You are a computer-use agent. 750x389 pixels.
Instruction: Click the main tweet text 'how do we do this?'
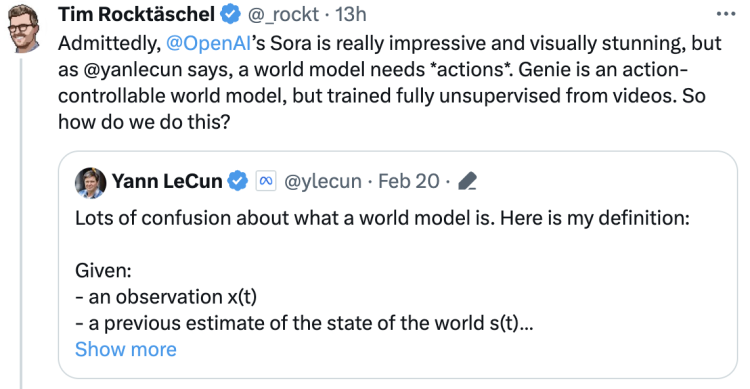[144, 122]
